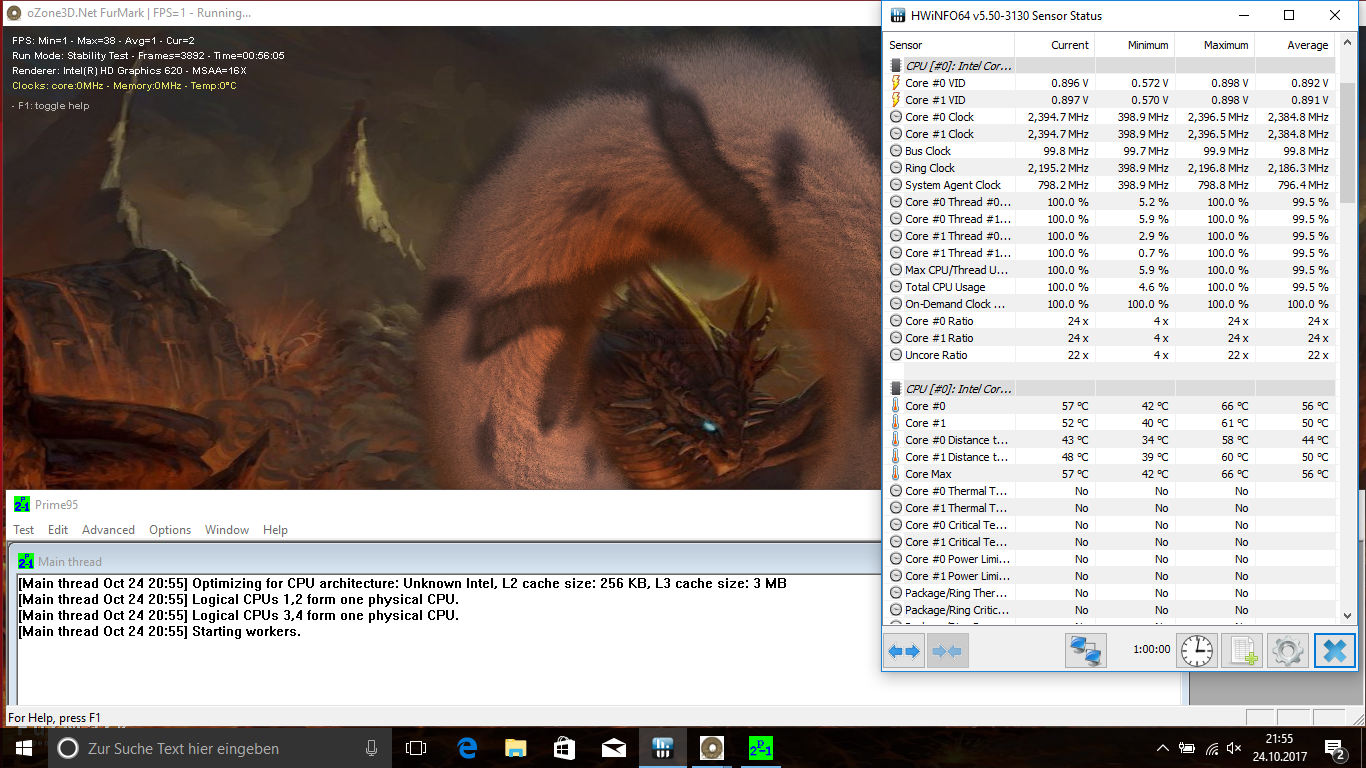Viewport: 1366px width, 768px height.
Task: Switch to Prime95 via its taskbar icon
Action: click(x=760, y=748)
